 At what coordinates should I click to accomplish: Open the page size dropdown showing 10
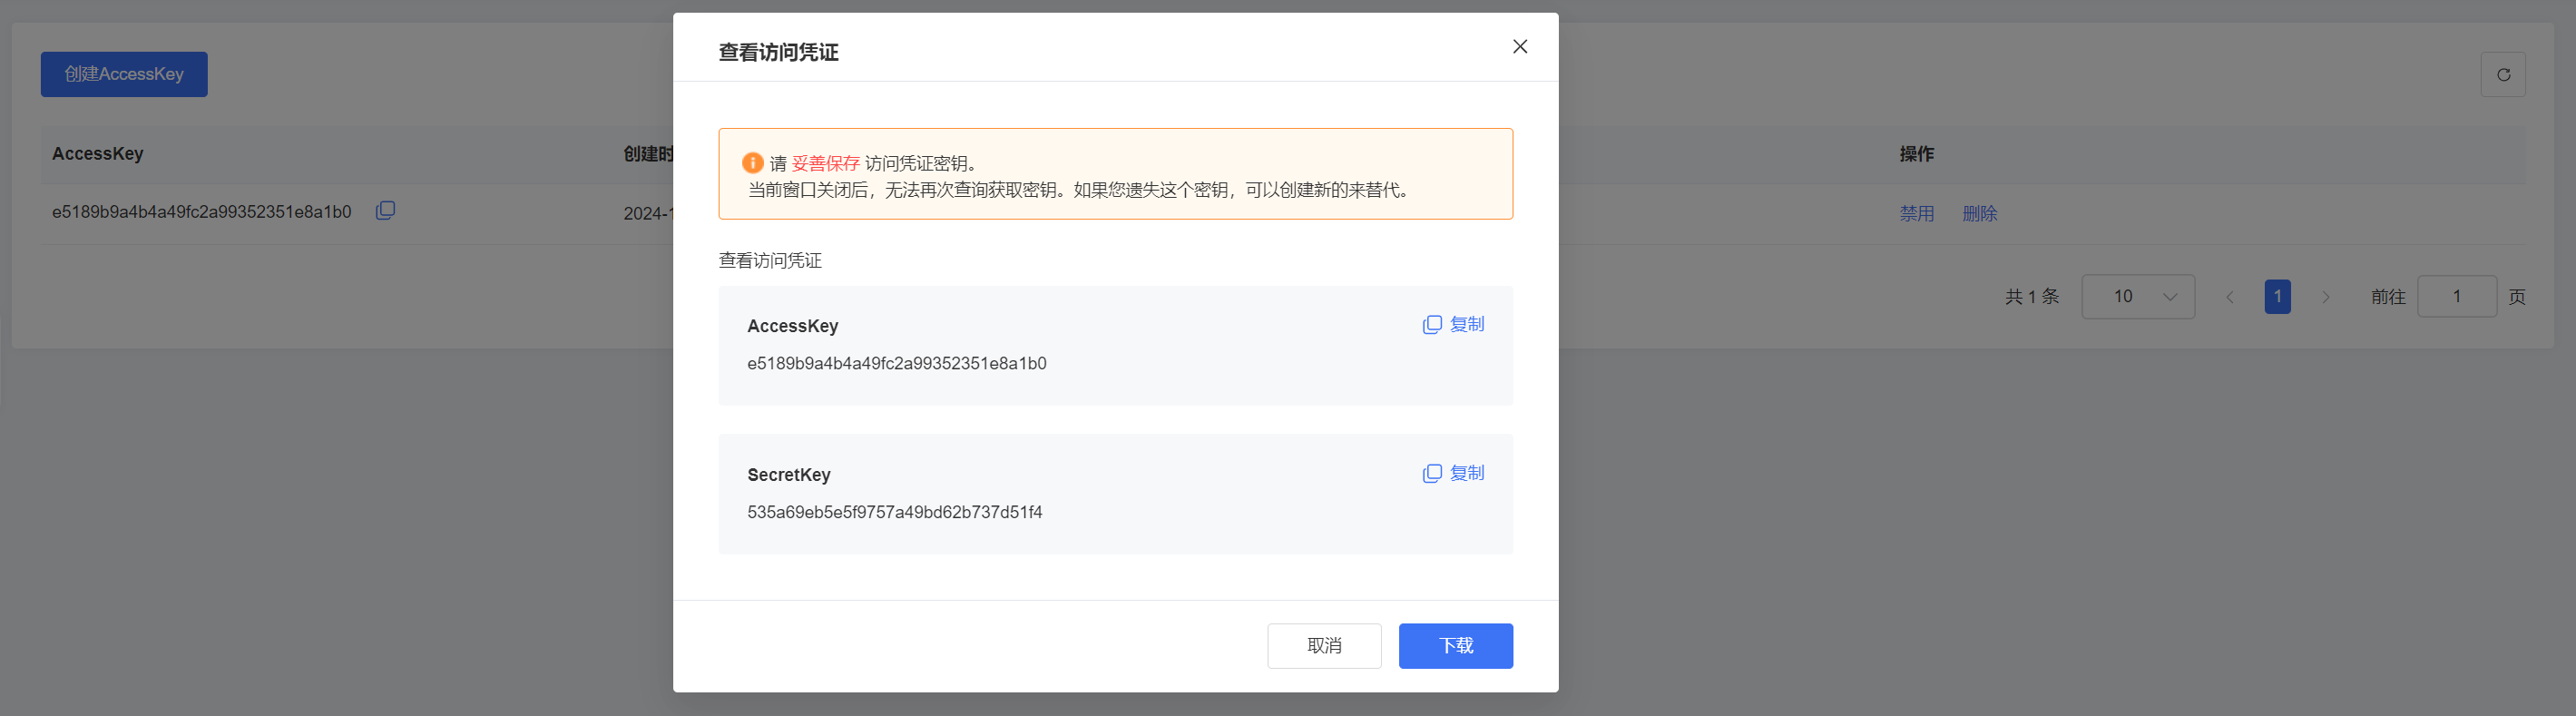tap(2138, 297)
